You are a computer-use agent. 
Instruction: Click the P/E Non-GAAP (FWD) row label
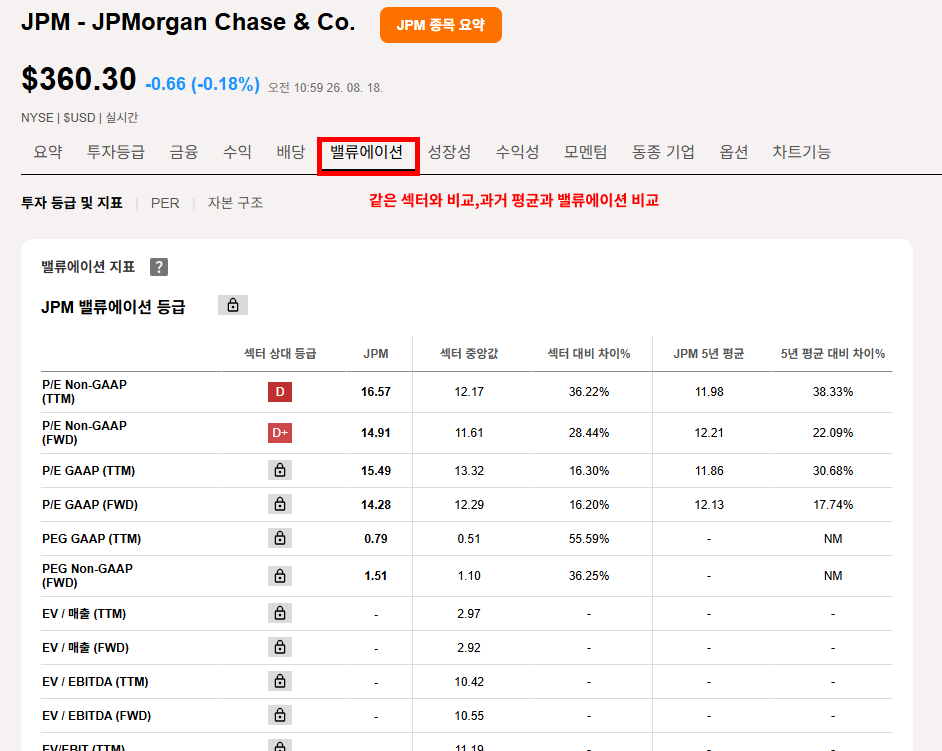coord(84,433)
